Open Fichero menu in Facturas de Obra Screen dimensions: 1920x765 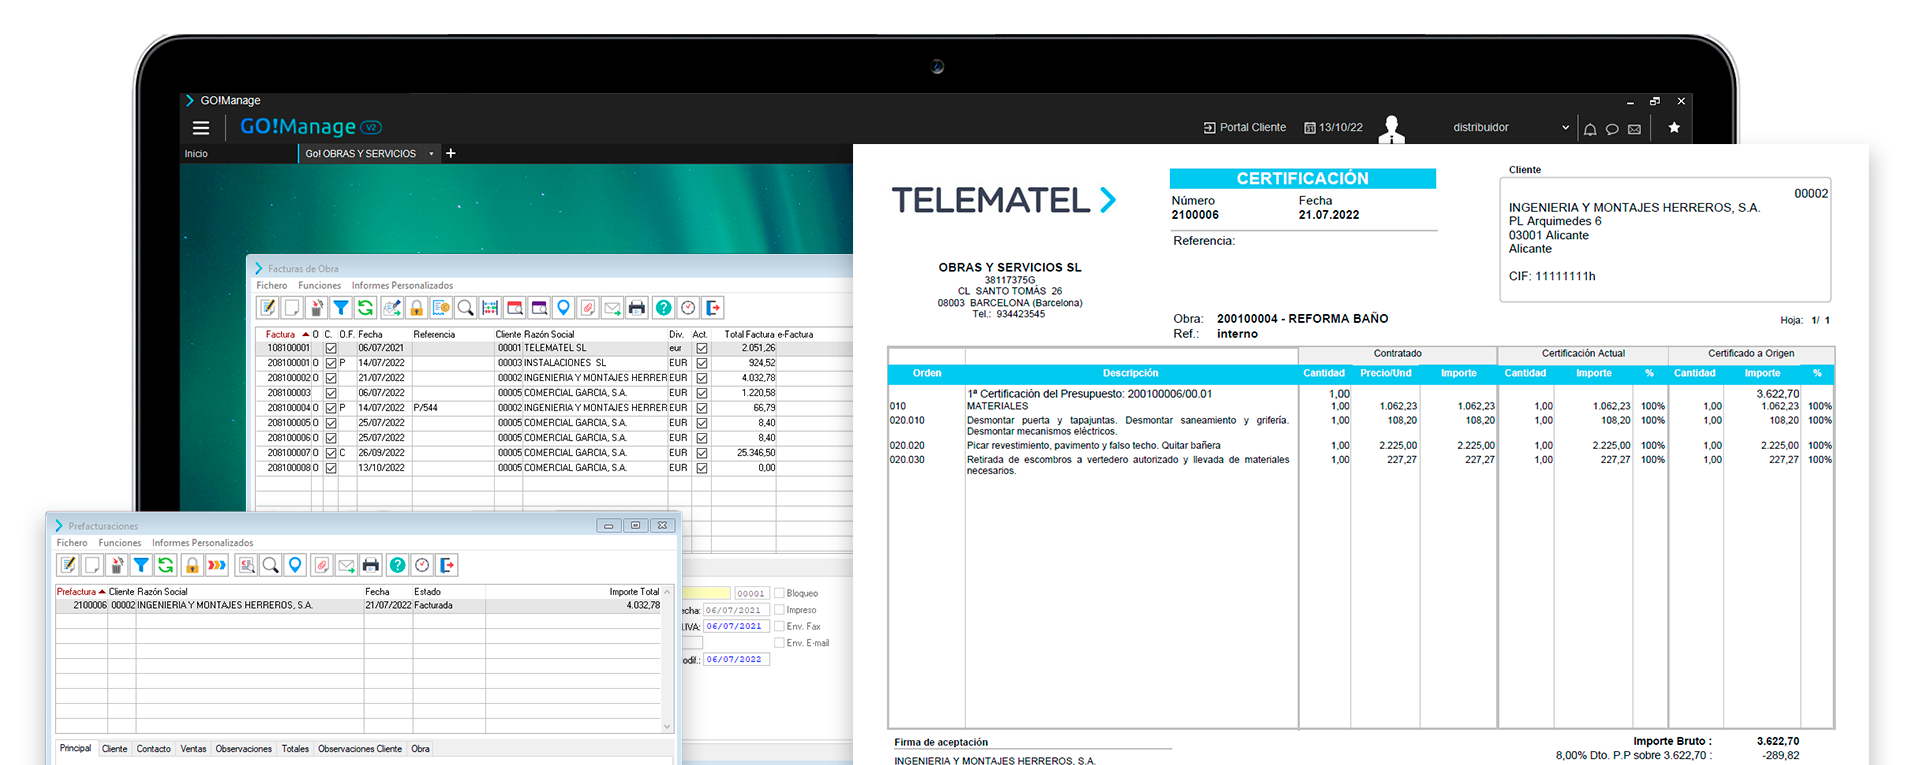[x=272, y=286]
